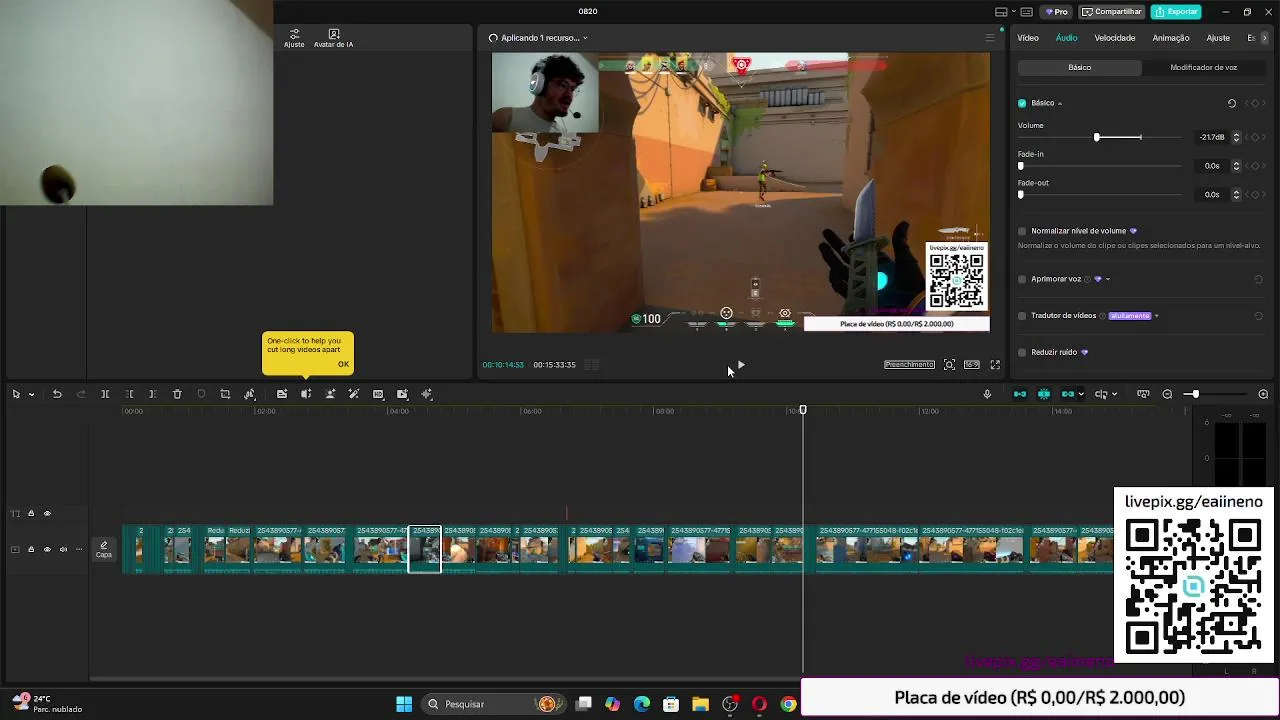Adjust the Volume slider handle
1280x720 pixels.
[1097, 137]
